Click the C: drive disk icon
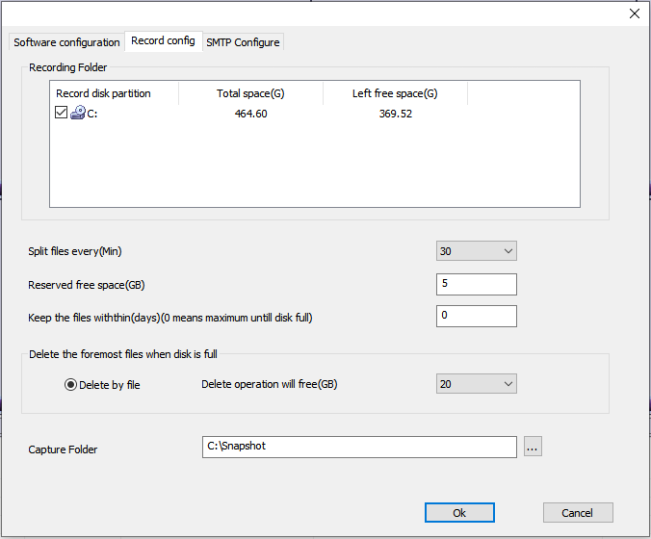Screen dimensions: 651x539 tap(78, 113)
